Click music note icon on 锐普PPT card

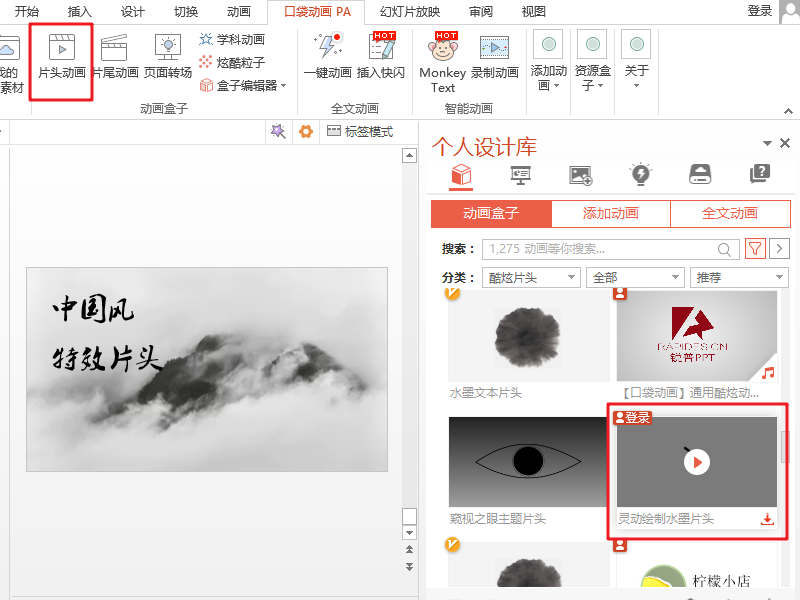tap(768, 373)
